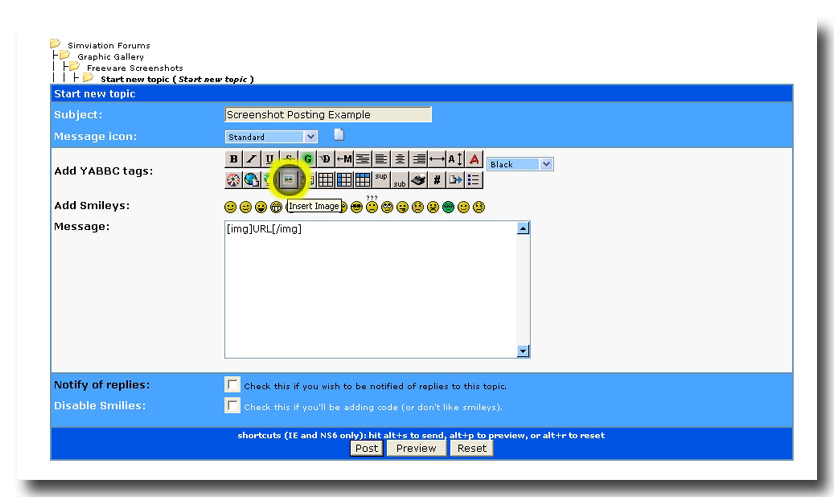The height and width of the screenshot is (497, 834).
Task: Click the message icon page preview
Action: point(338,135)
